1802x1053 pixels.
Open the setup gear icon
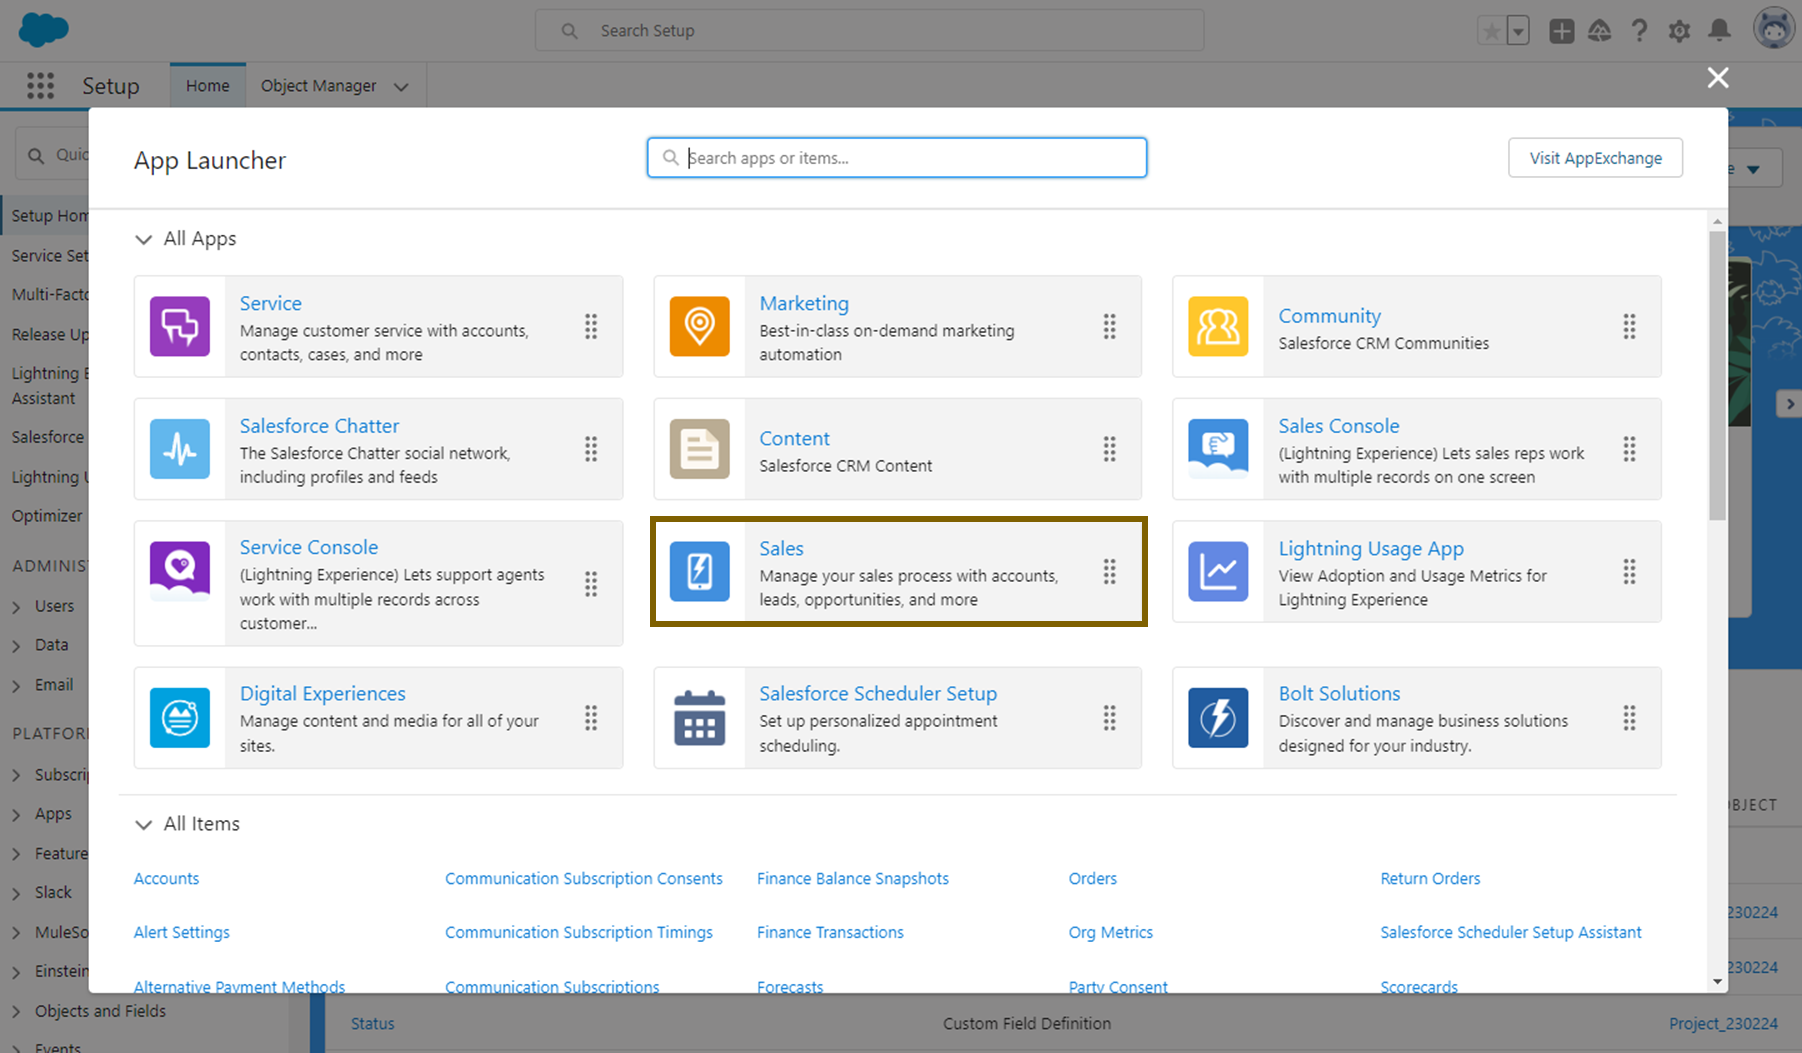[x=1679, y=31]
